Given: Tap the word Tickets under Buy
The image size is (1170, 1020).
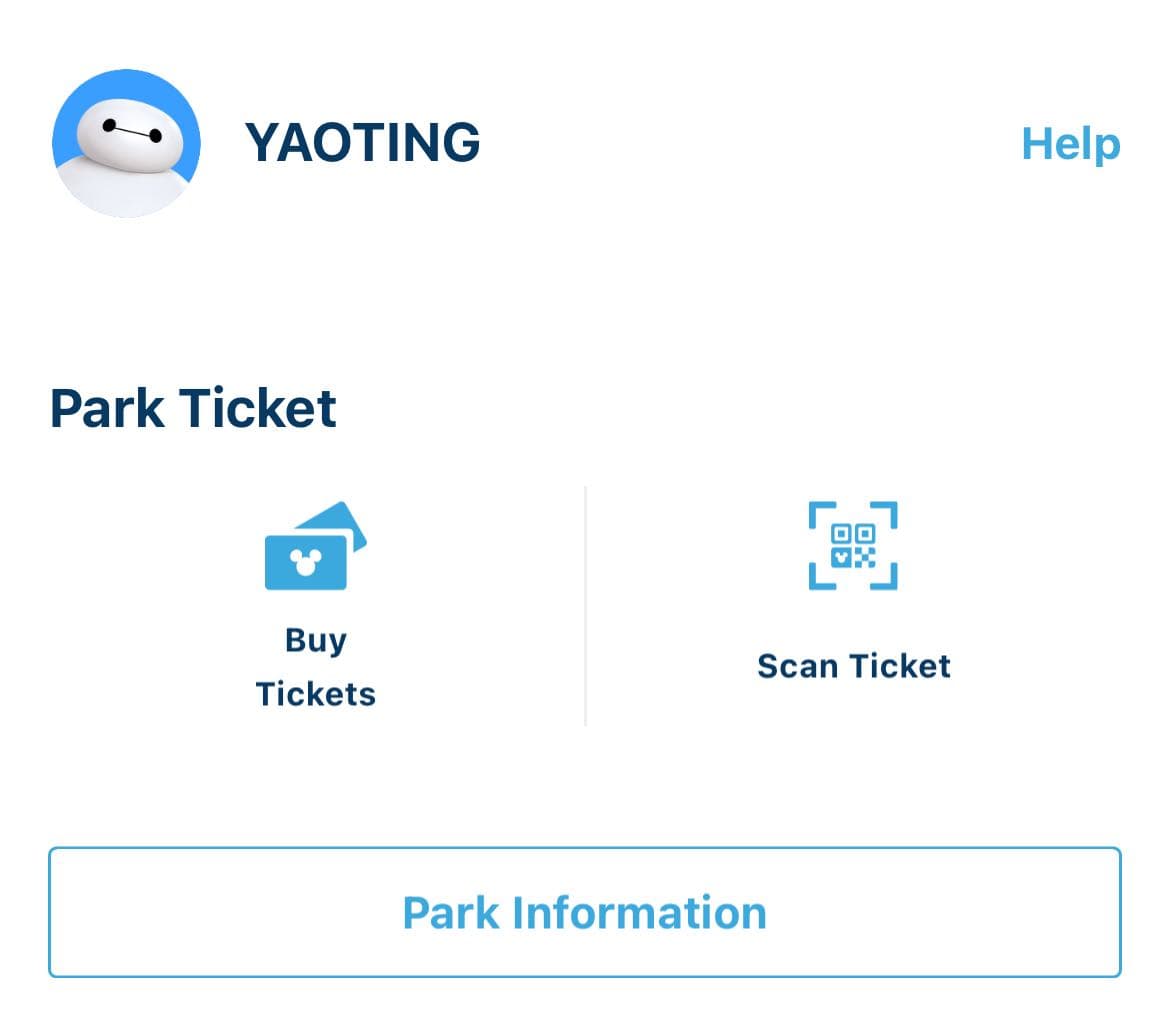Looking at the screenshot, I should coord(316,694).
